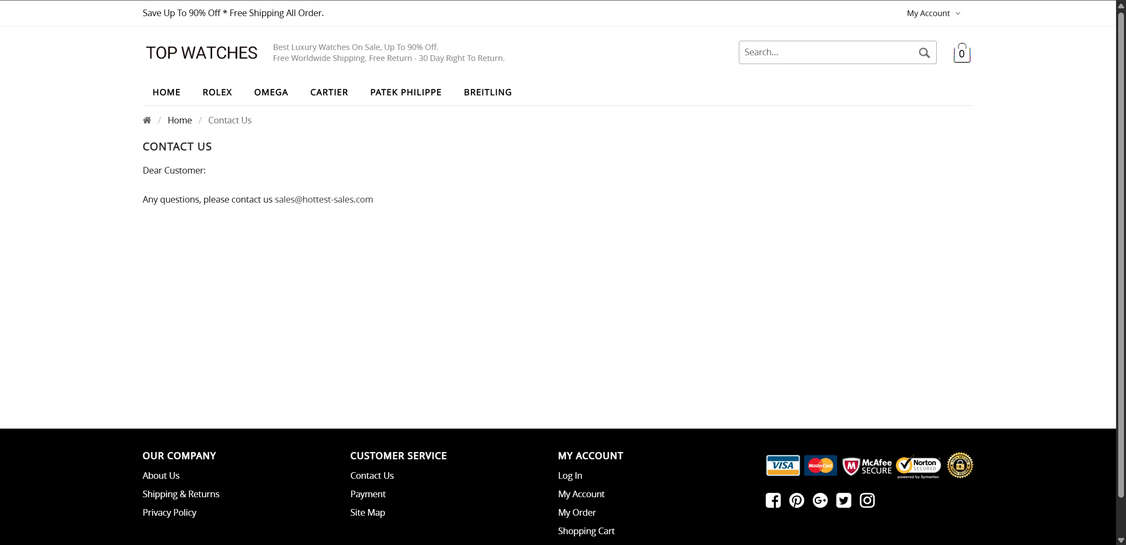Open My Order footer link
1126x545 pixels.
pos(577,513)
